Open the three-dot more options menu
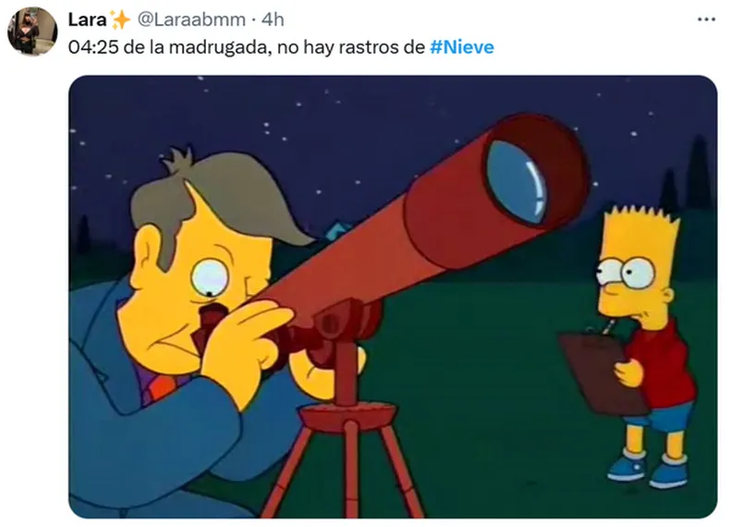The image size is (730, 527). tap(706, 20)
